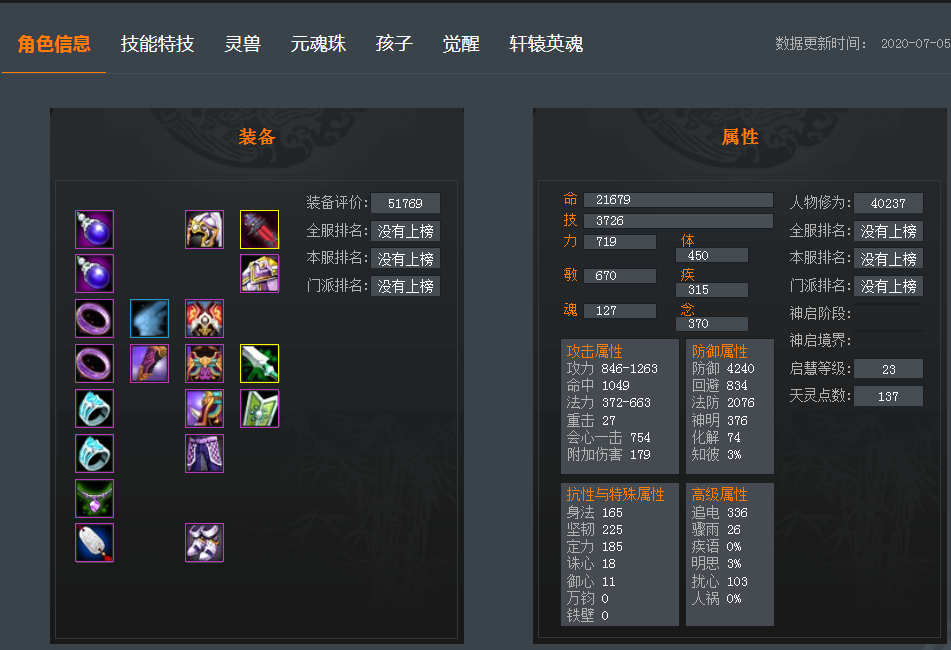
Task: Select the green shield equipment icon
Action: [x=260, y=408]
